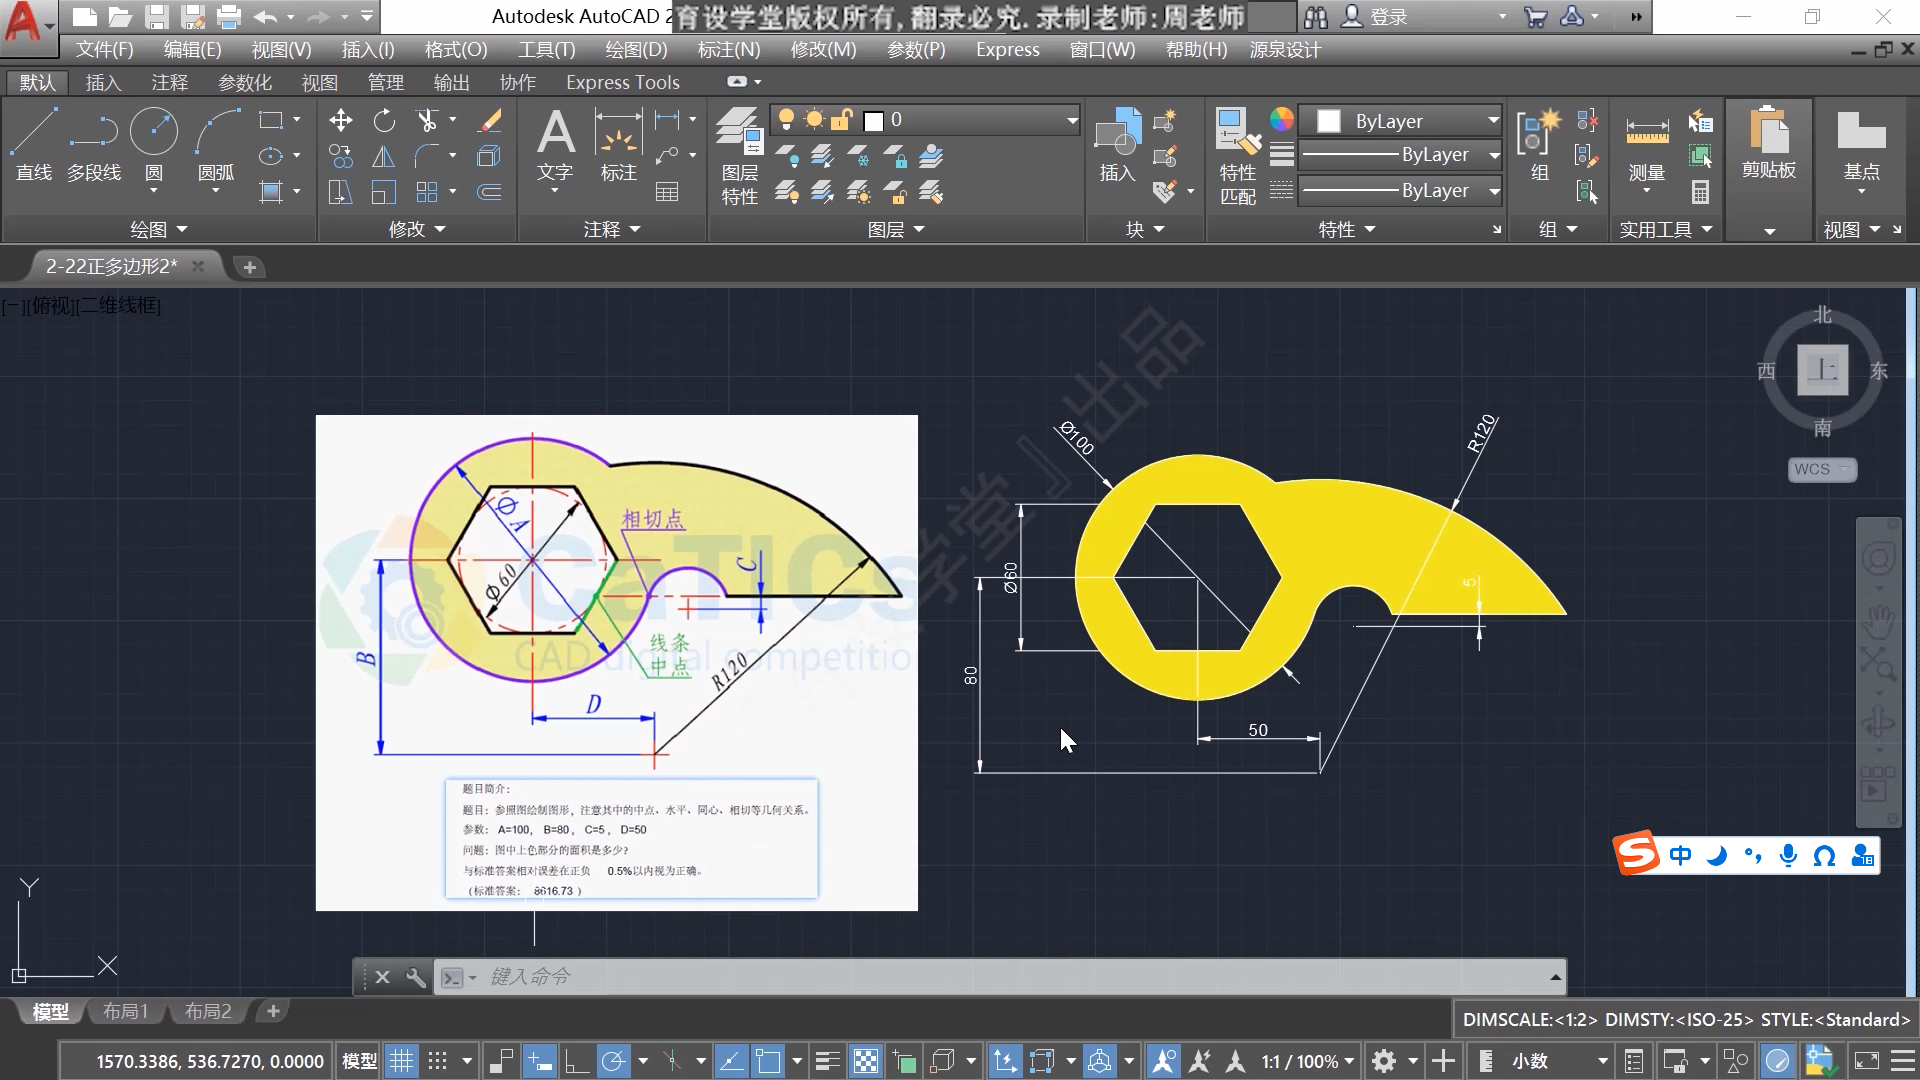
Task: Toggle the 模型 model space button
Action: point(359,1061)
